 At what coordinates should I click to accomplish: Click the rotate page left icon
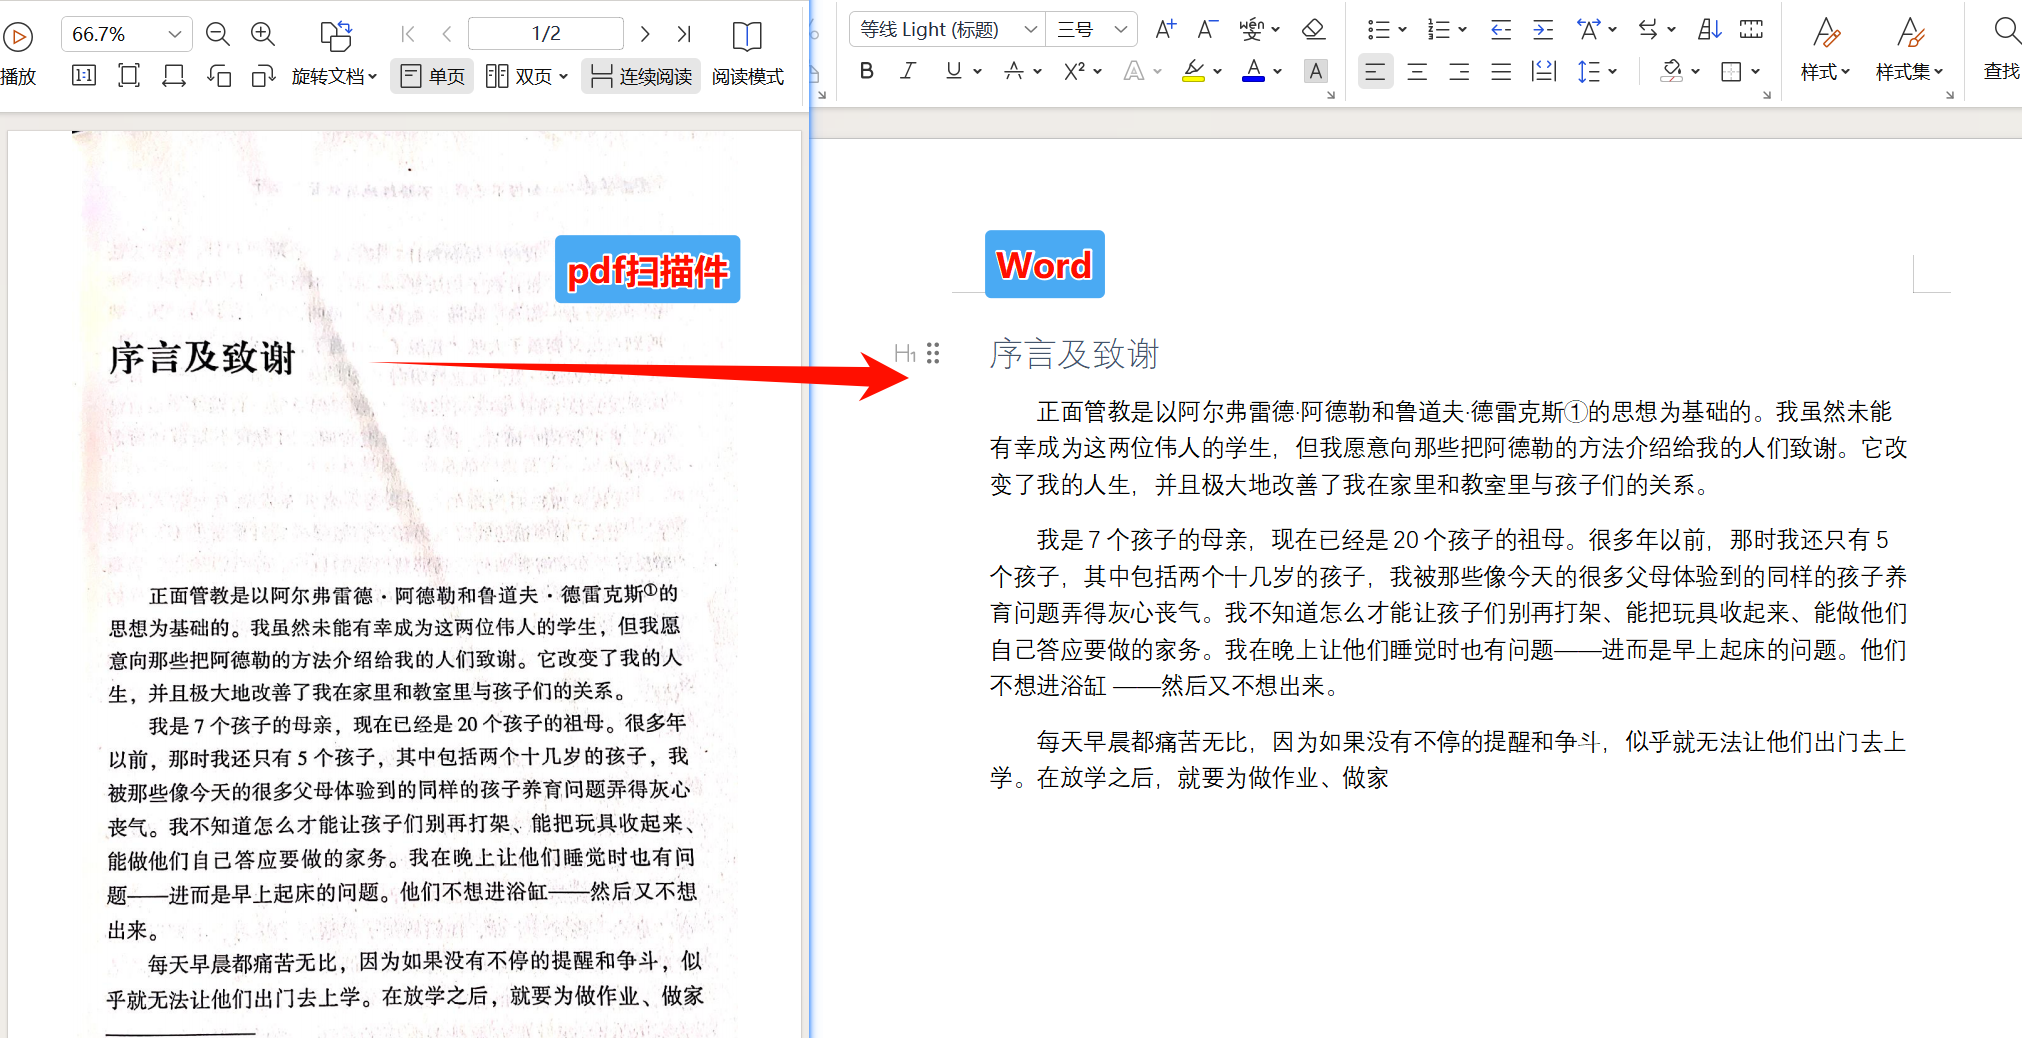[220, 74]
